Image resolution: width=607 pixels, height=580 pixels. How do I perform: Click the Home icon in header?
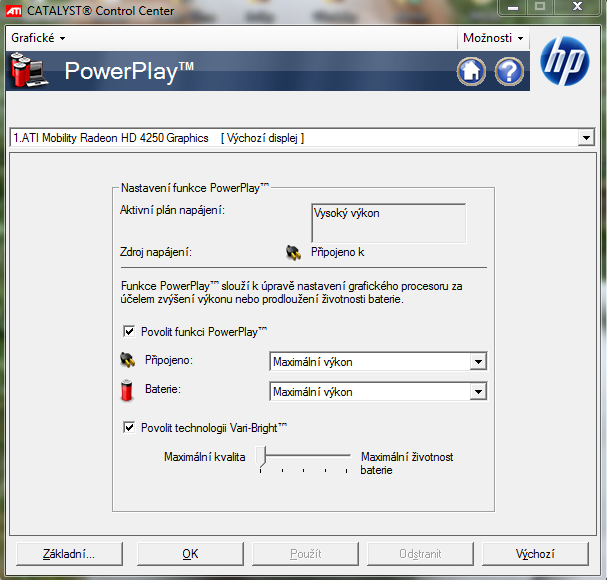click(x=472, y=71)
